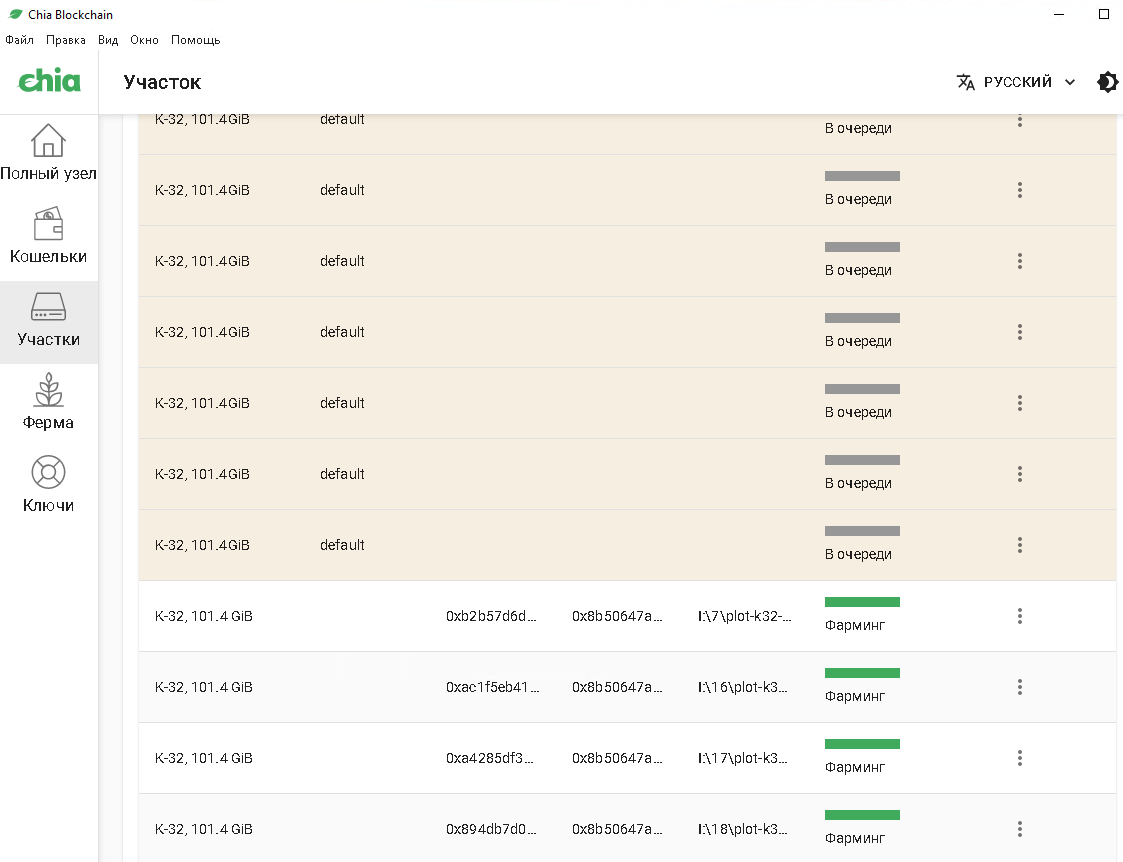This screenshot has width=1123, height=862.
Task: Click the Chia leaf icon in title bar
Action: [15, 14]
